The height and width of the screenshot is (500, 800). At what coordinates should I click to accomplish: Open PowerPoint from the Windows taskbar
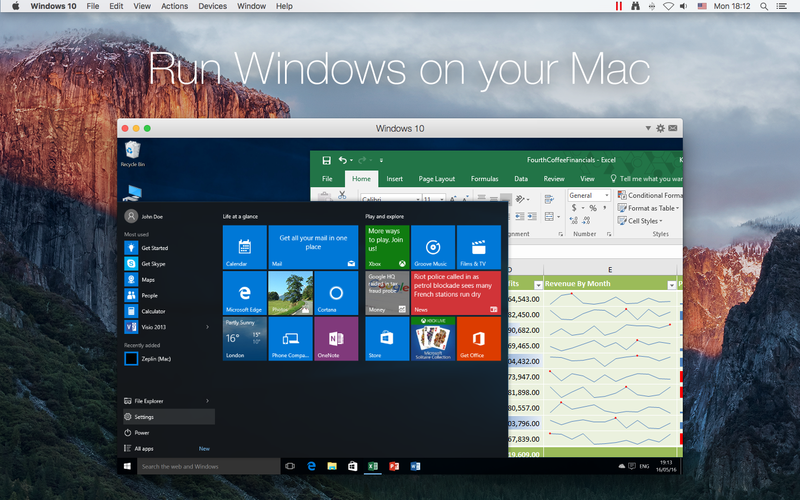[394, 466]
